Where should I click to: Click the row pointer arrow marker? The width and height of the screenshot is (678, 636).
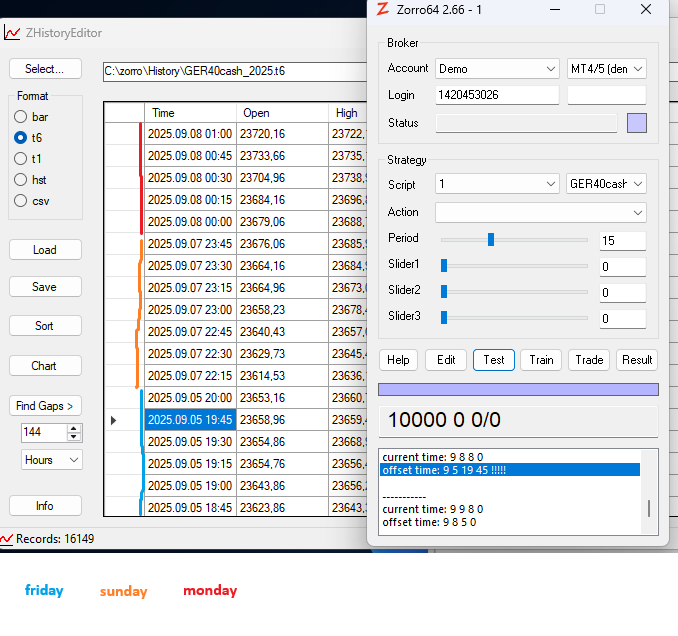(113, 421)
